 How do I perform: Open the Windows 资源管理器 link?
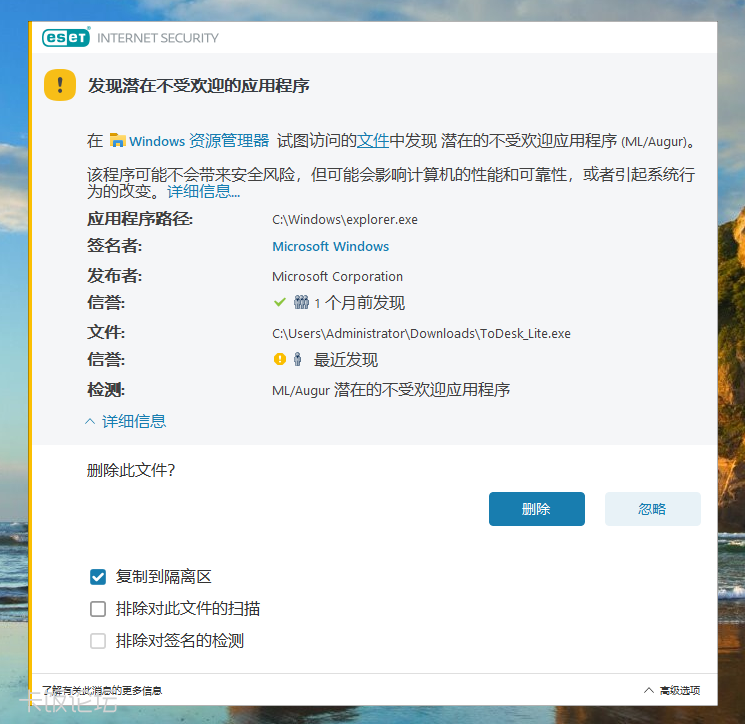click(199, 141)
